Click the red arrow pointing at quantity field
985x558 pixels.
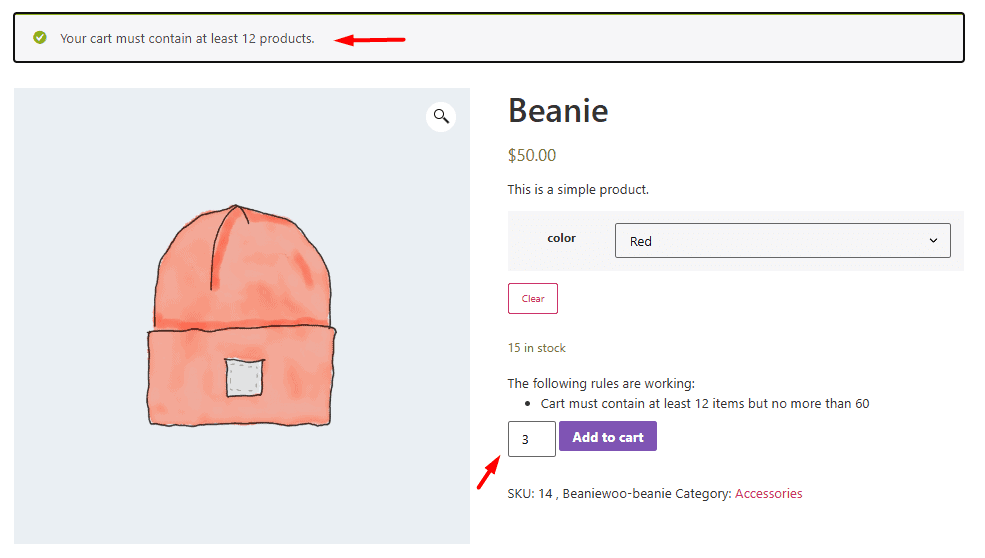tap(488, 472)
